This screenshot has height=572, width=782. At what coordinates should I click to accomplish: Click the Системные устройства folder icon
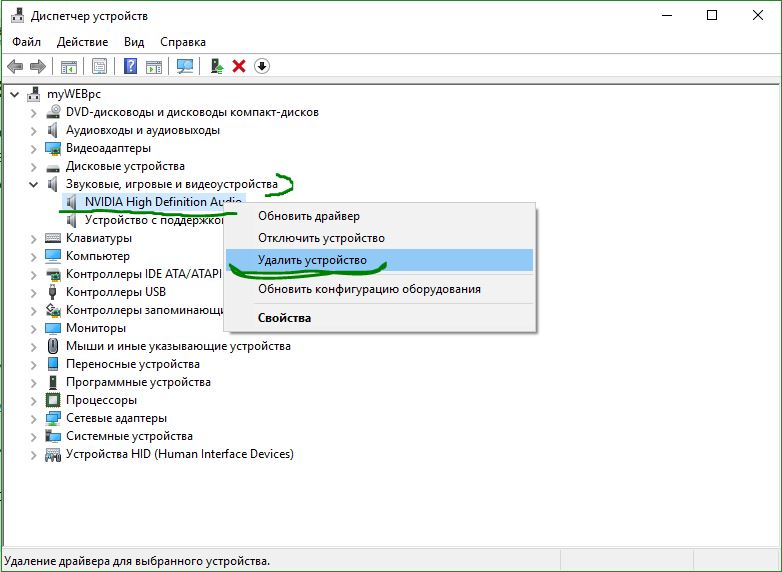point(53,436)
